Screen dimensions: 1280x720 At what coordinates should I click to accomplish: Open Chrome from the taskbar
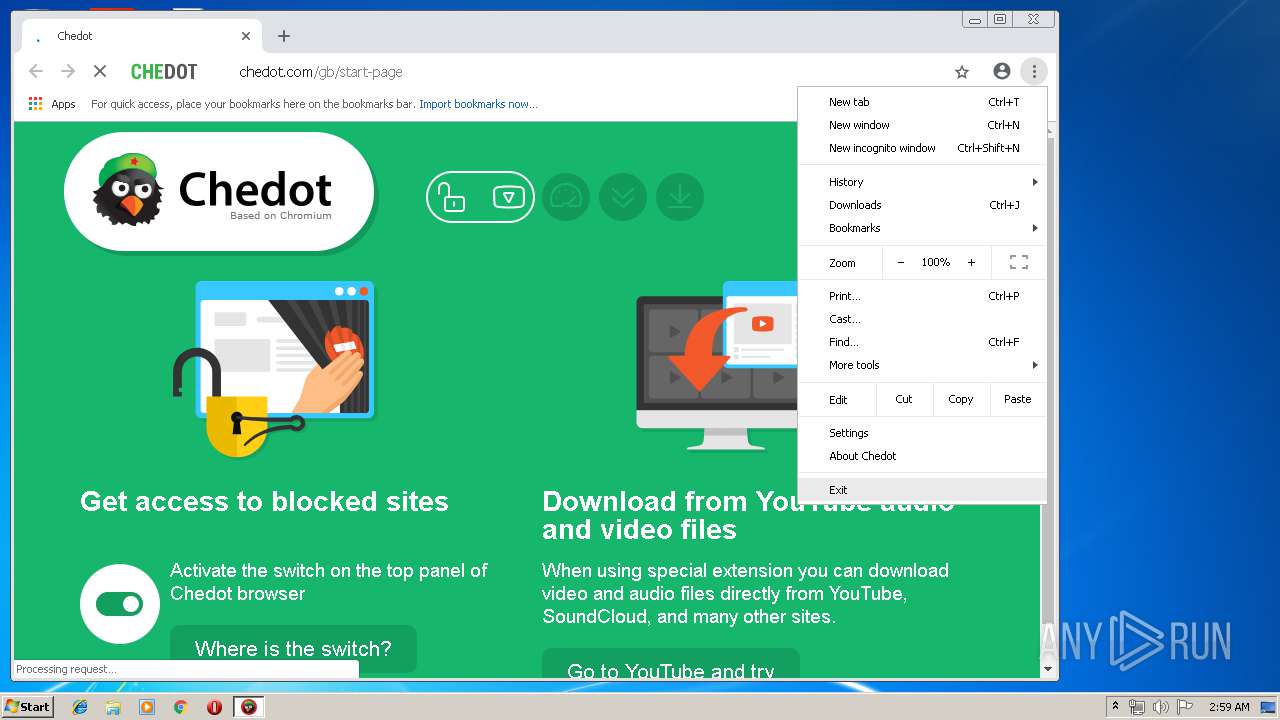pos(180,707)
